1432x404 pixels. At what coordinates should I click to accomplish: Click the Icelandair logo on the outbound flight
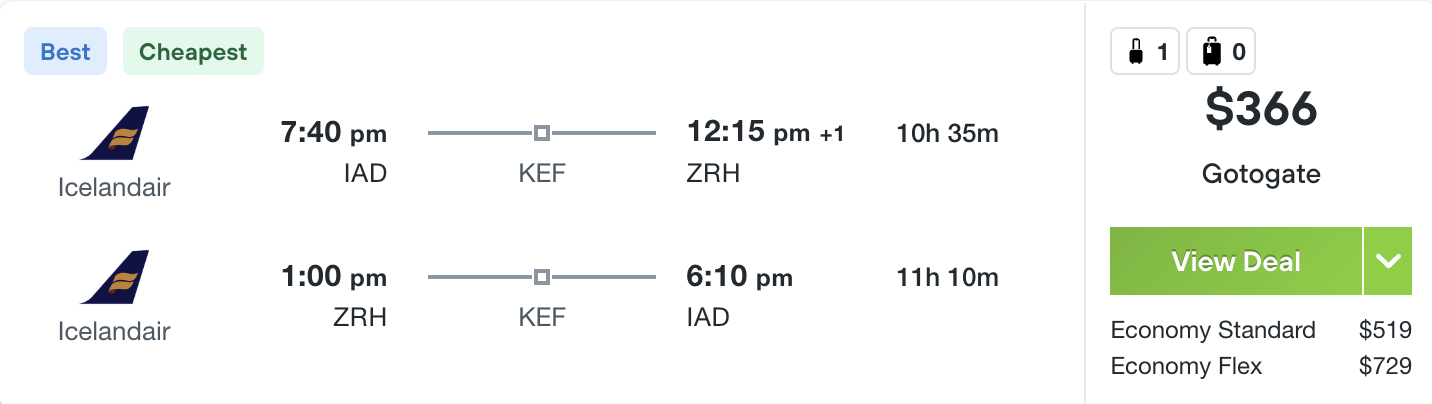pos(114,134)
